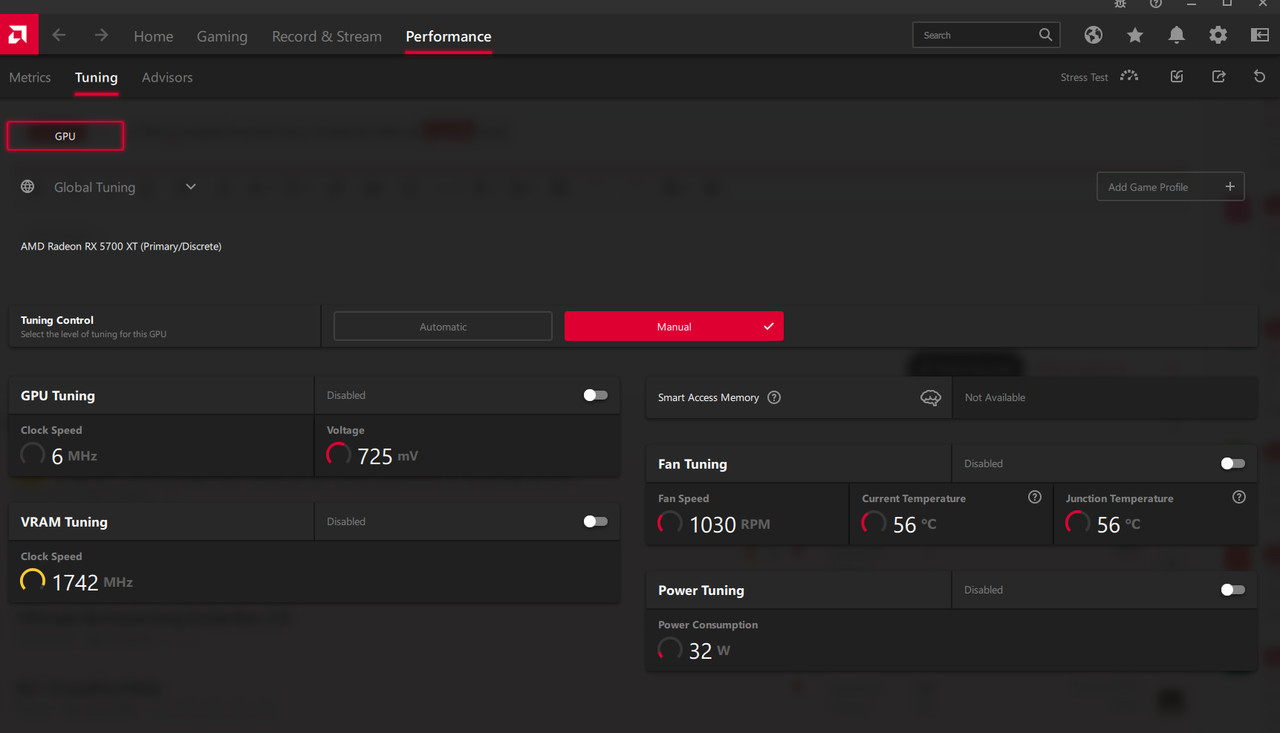Click the GPU clock speed gauge

click(33, 455)
